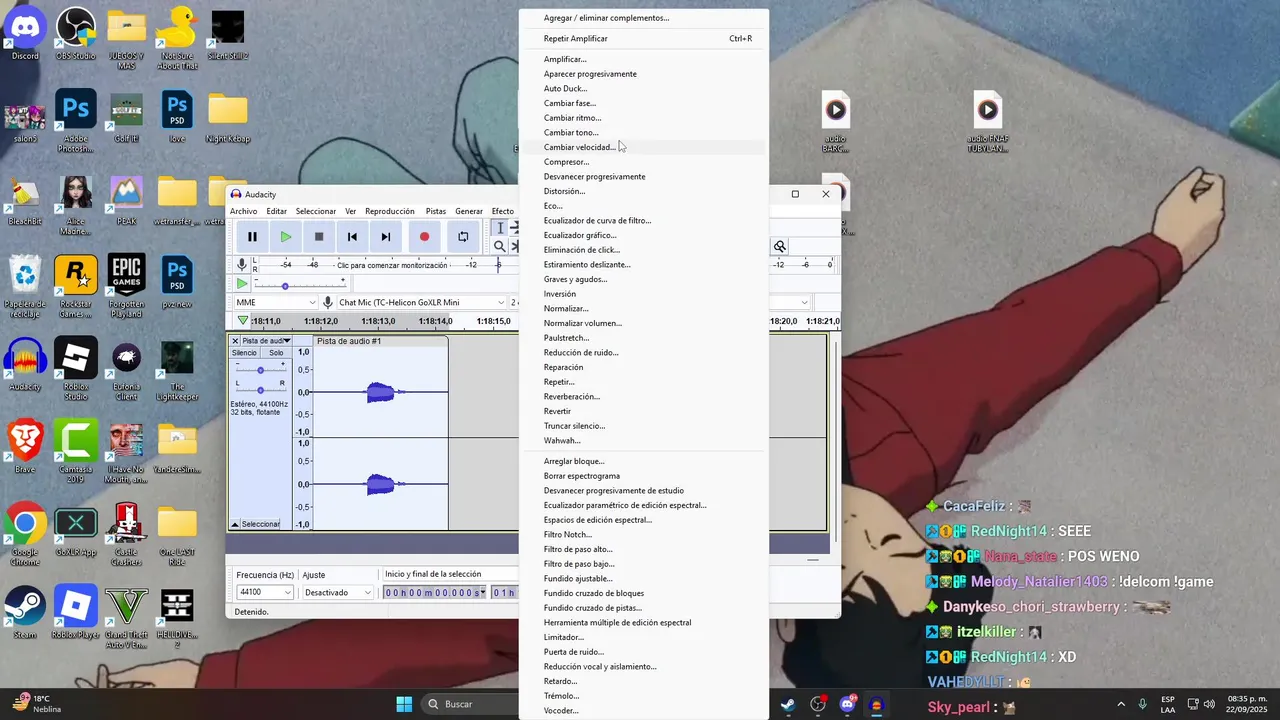Toggle the Loop button in Audacity
1280x720 pixels.
463,237
